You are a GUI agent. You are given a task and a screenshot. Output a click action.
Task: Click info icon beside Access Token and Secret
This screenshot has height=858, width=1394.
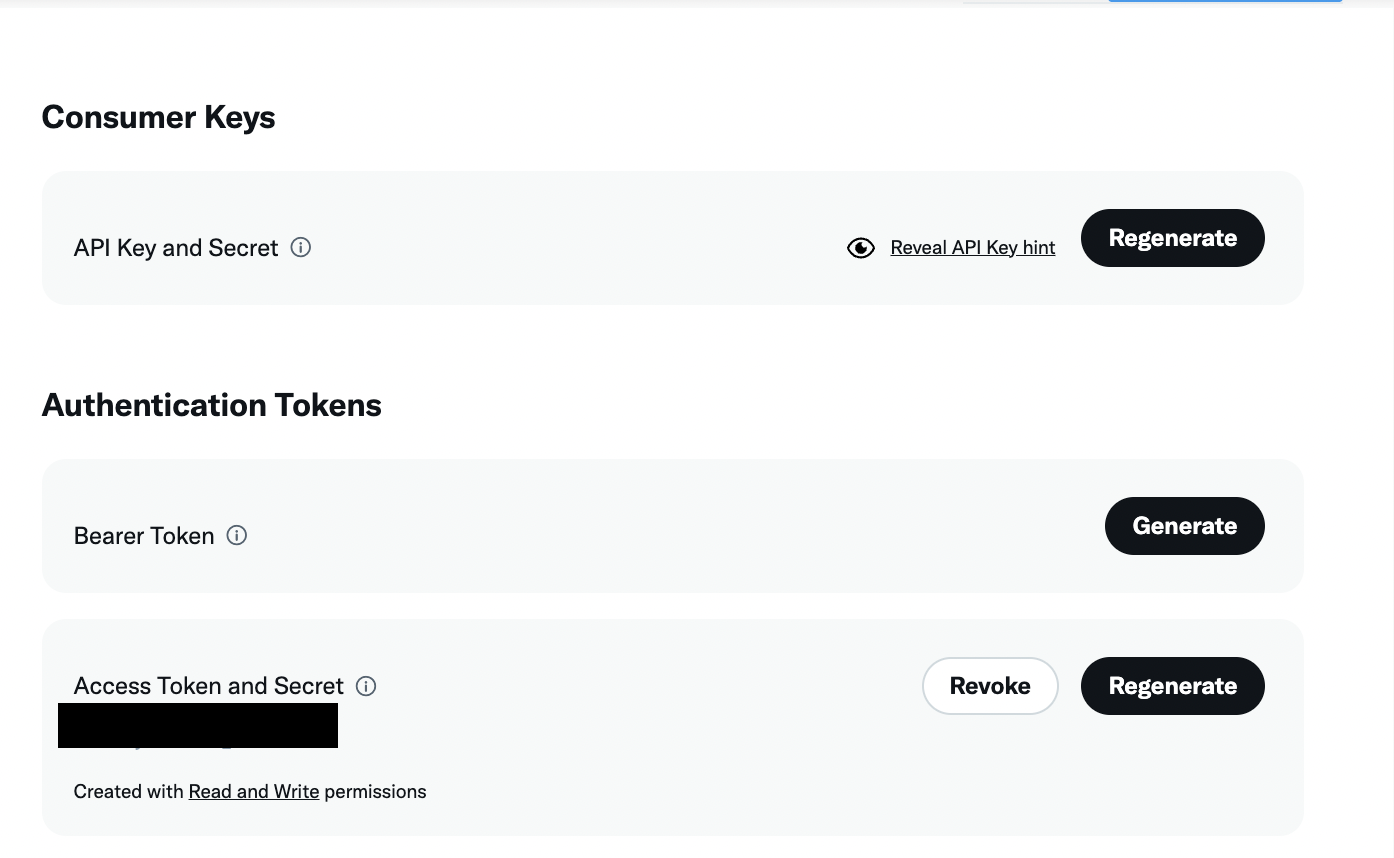pyautogui.click(x=366, y=686)
